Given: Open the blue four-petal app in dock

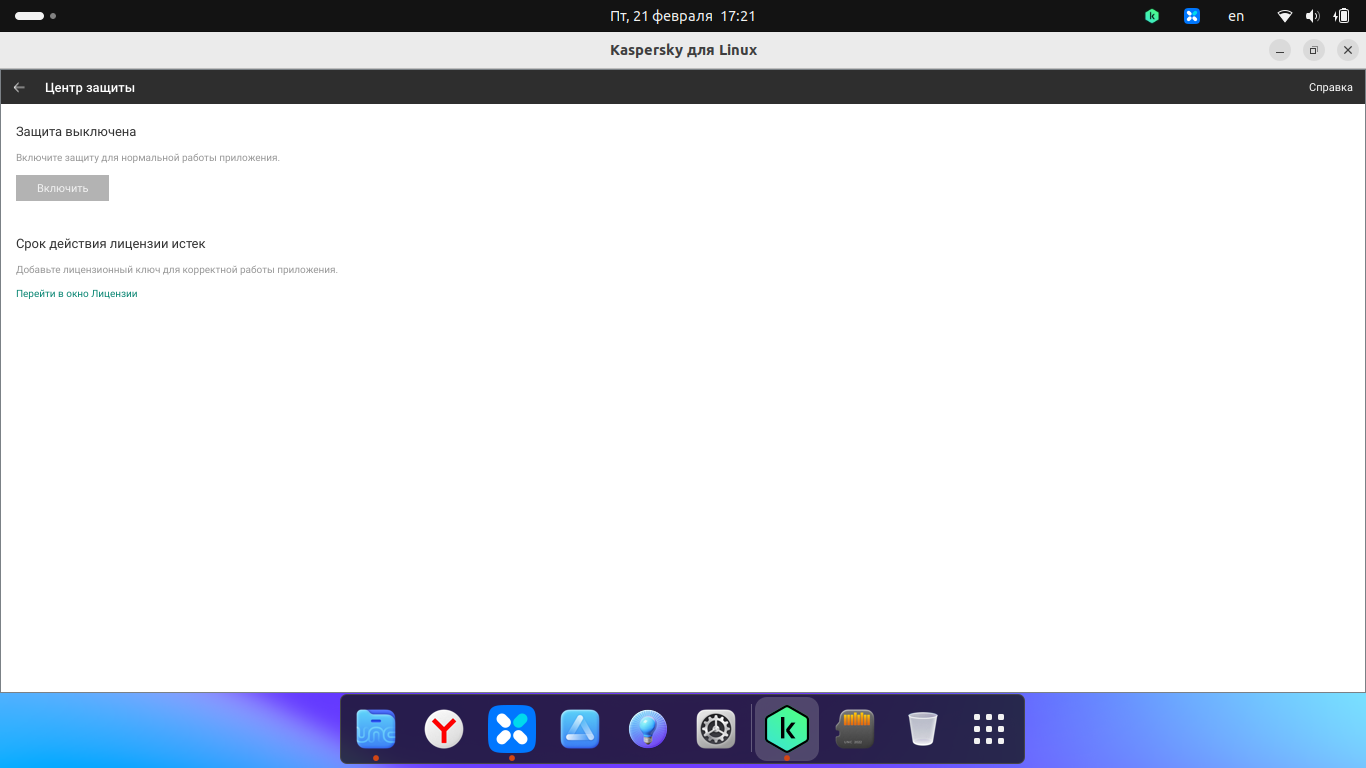Looking at the screenshot, I should pos(512,729).
